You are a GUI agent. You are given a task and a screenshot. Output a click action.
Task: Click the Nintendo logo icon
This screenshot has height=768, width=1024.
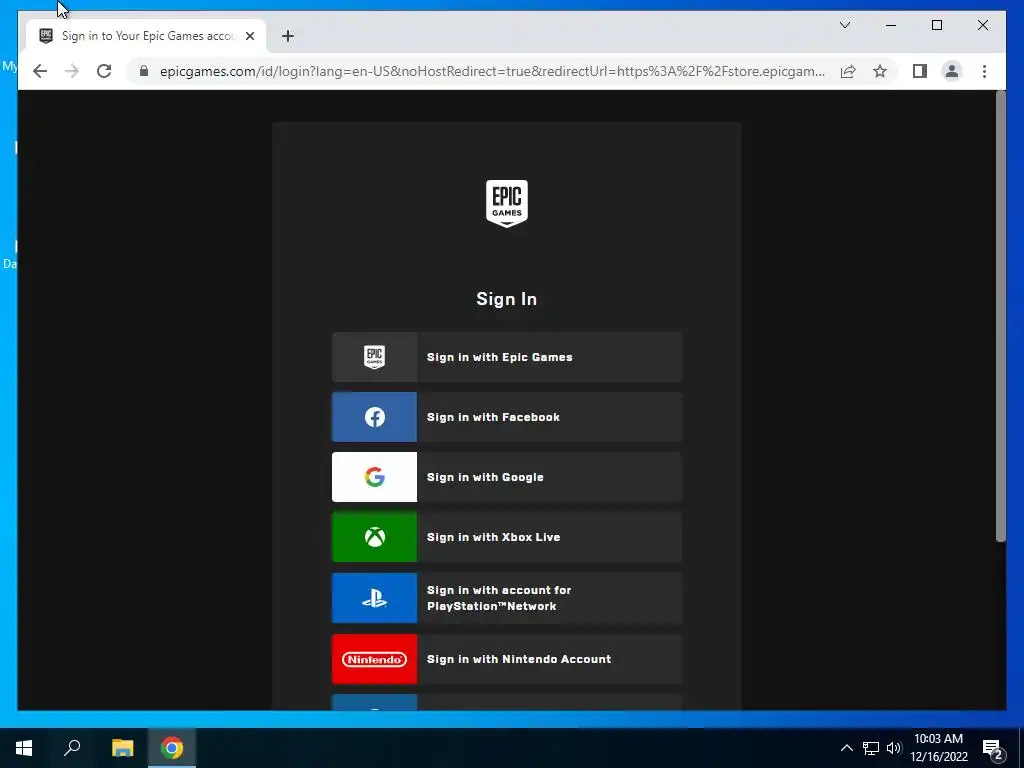(374, 660)
